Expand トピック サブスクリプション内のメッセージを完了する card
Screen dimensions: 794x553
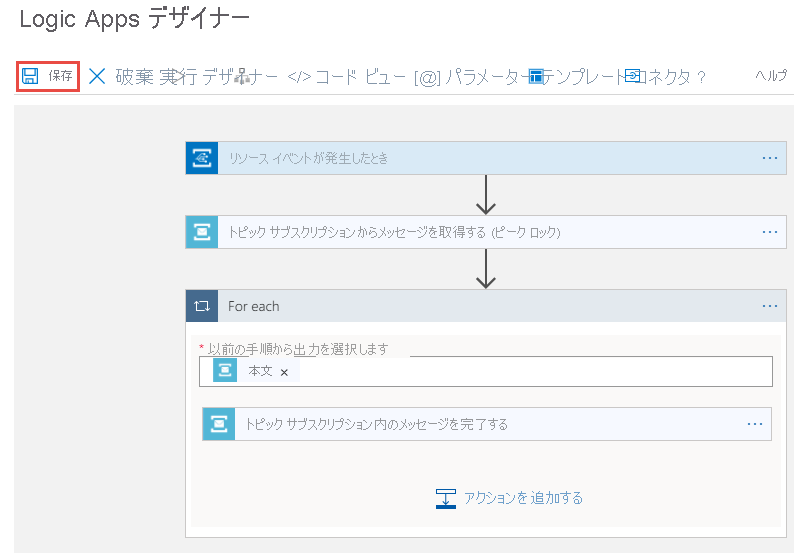[x=487, y=424]
